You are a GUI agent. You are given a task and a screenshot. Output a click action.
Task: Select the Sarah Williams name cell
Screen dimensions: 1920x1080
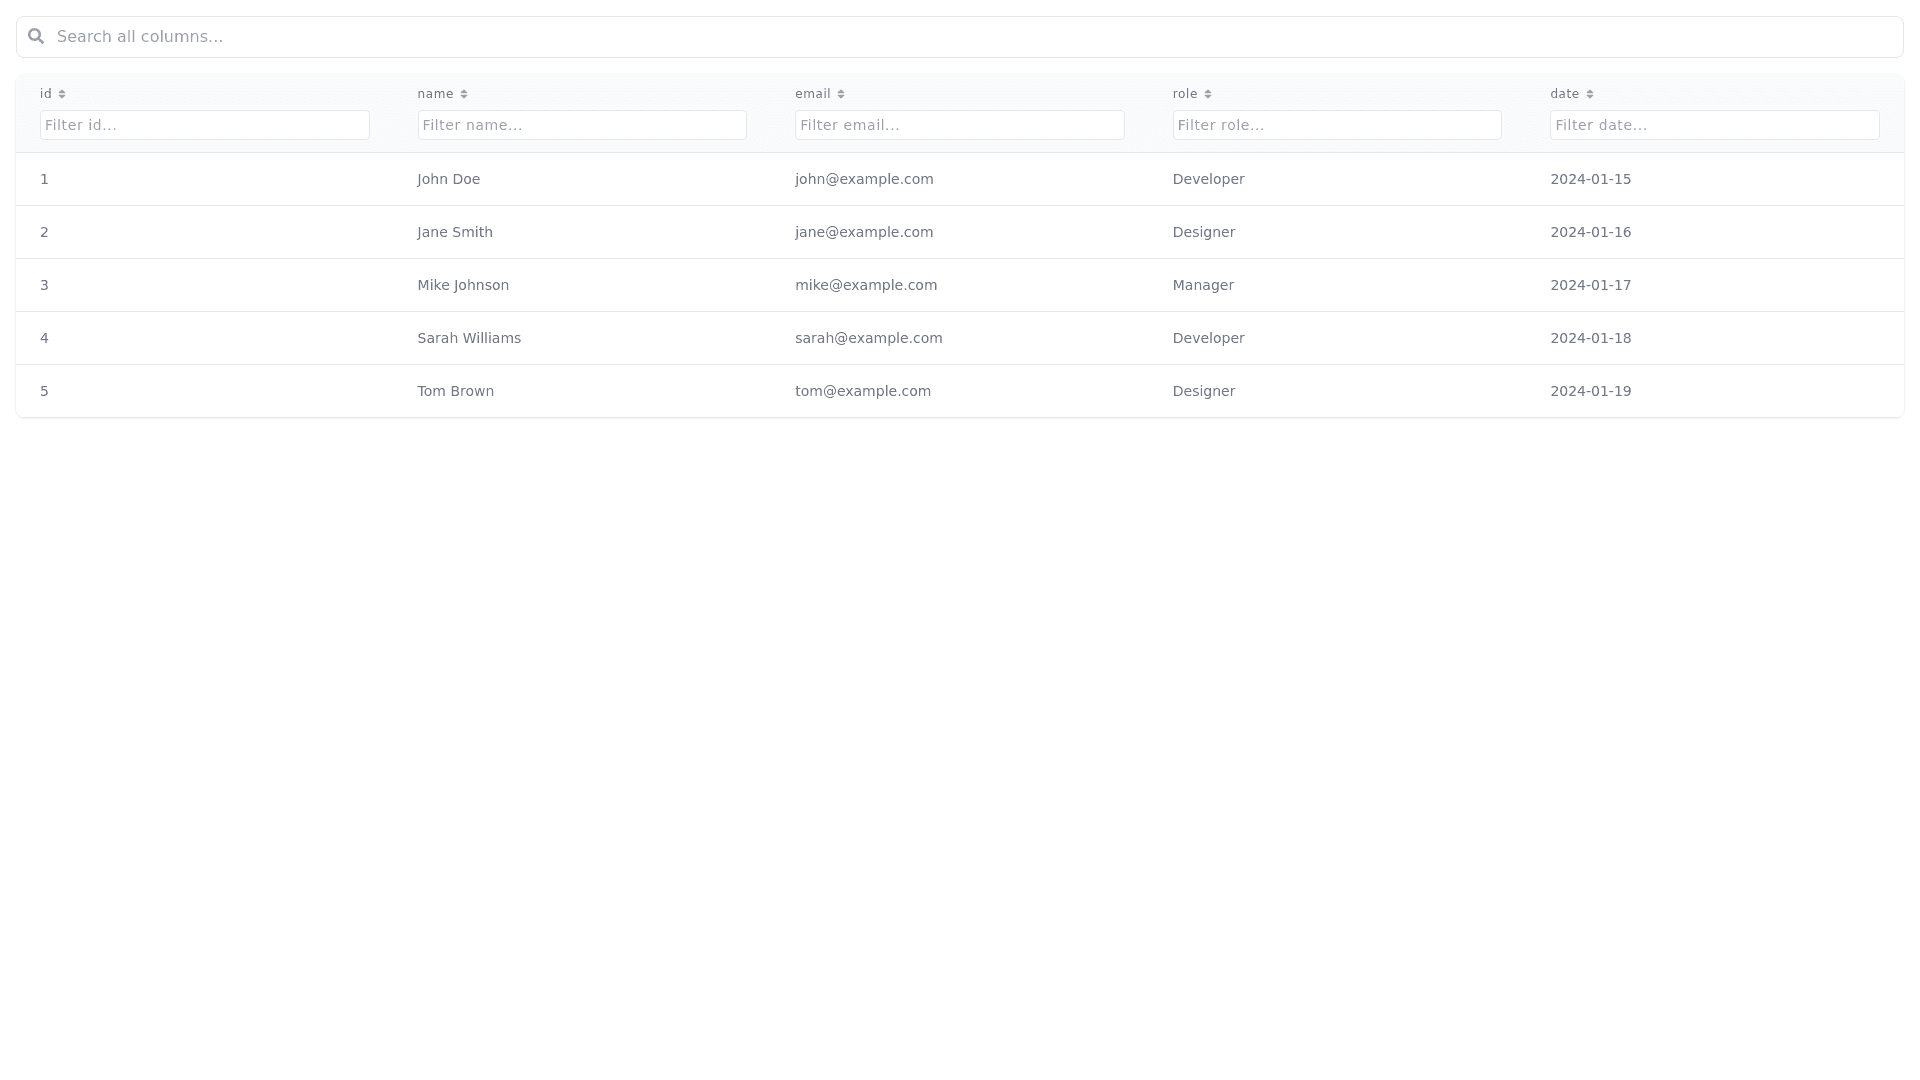click(469, 338)
